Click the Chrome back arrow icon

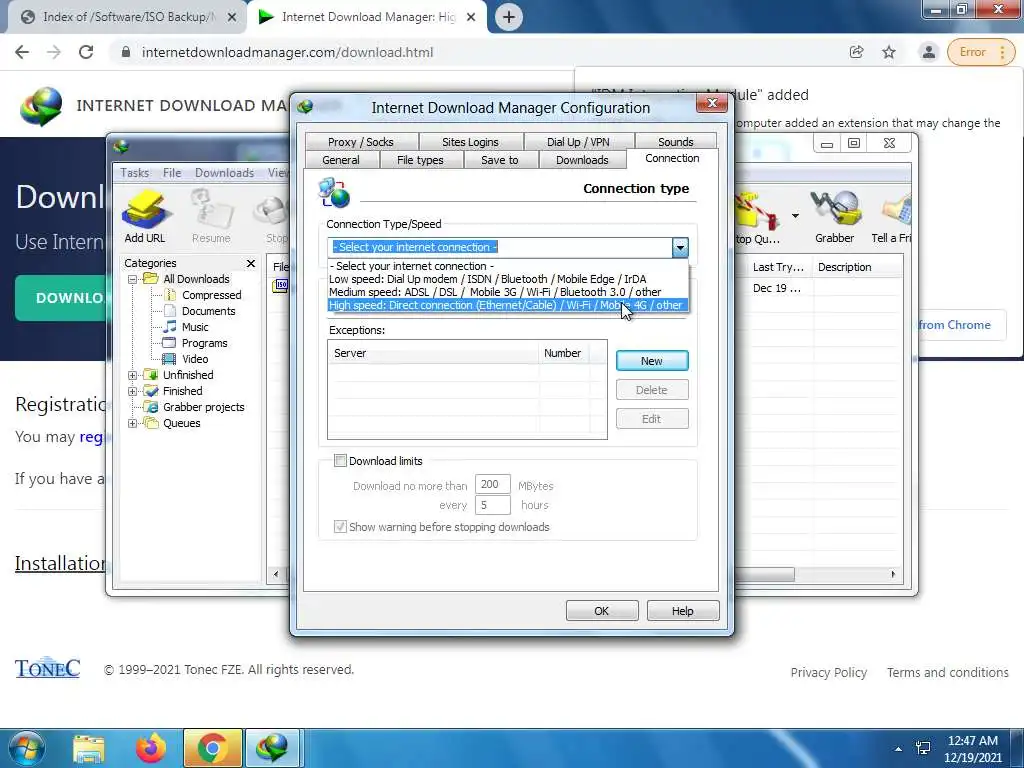pos(22,52)
